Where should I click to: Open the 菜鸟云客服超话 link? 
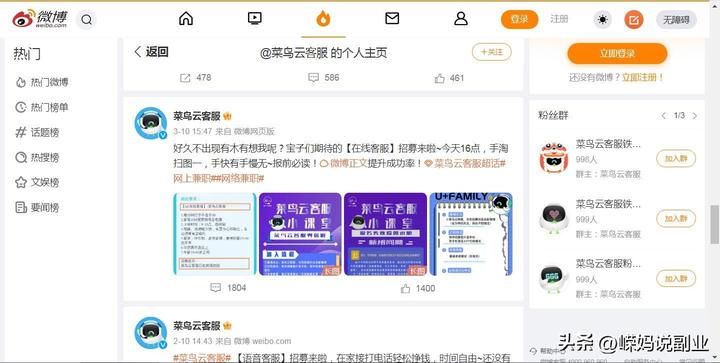tap(465, 163)
